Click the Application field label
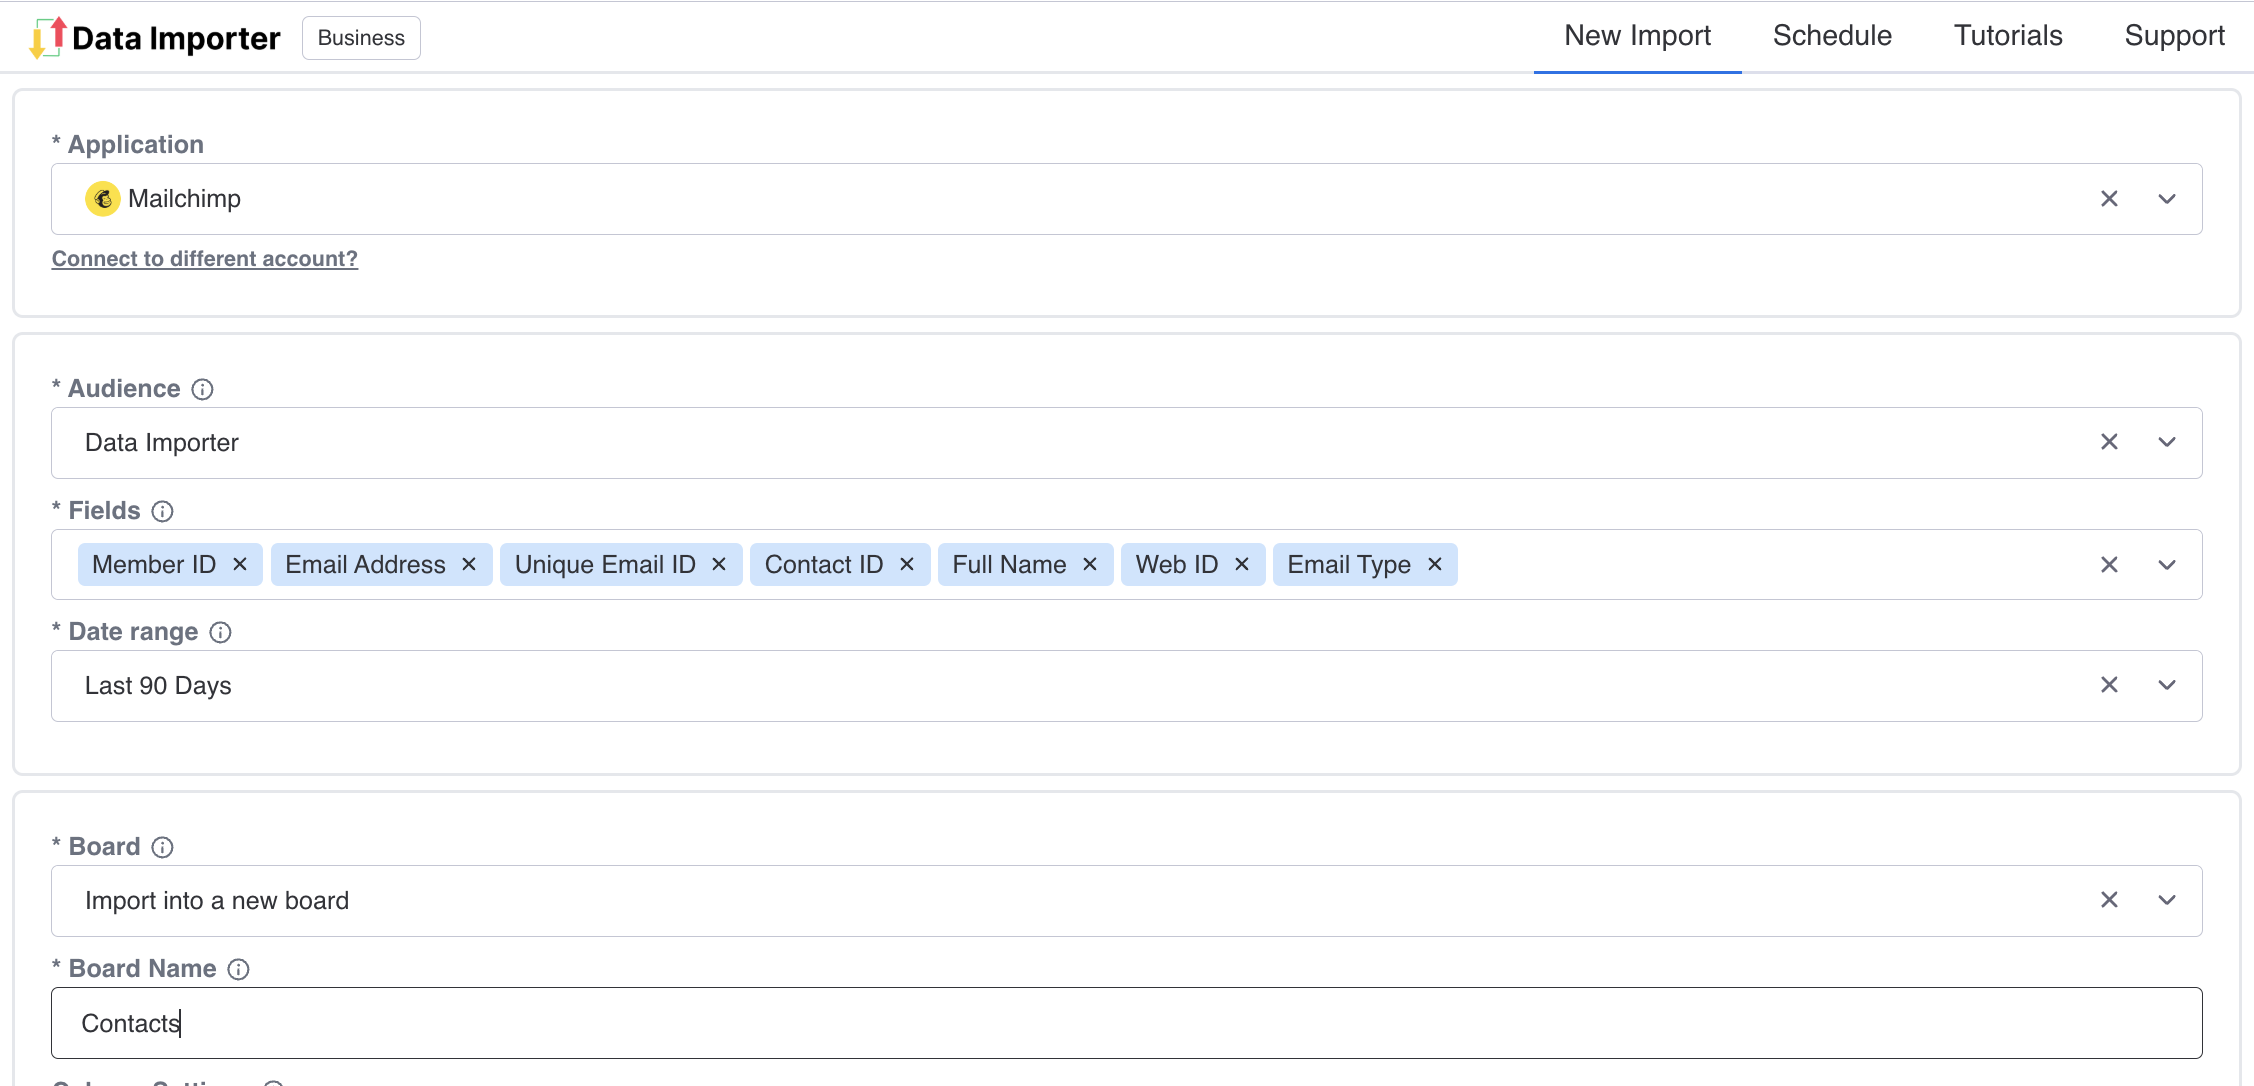Screen dimensions: 2254x1086 pos(128,144)
